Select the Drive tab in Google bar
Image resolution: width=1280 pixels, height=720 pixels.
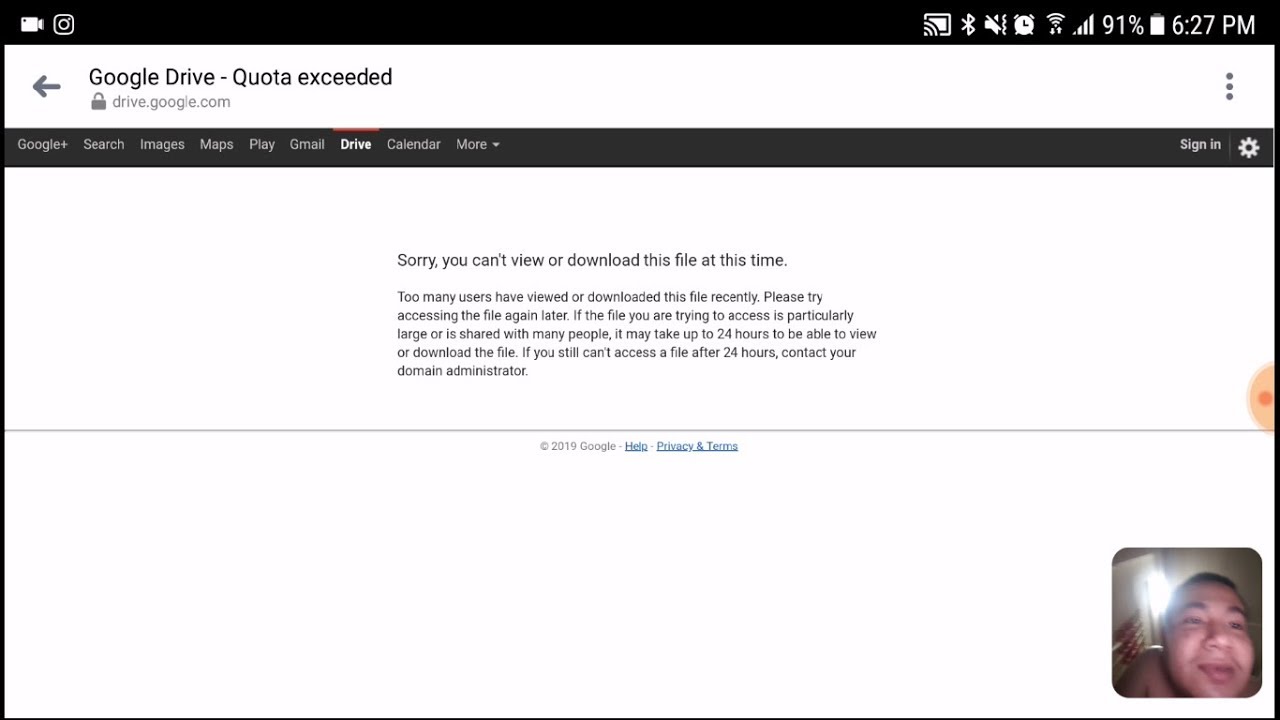[356, 144]
